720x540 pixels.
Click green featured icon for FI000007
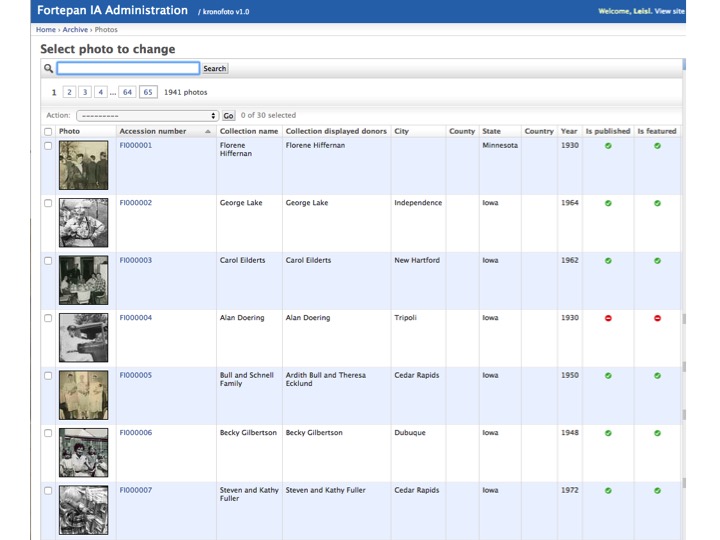click(x=657, y=491)
